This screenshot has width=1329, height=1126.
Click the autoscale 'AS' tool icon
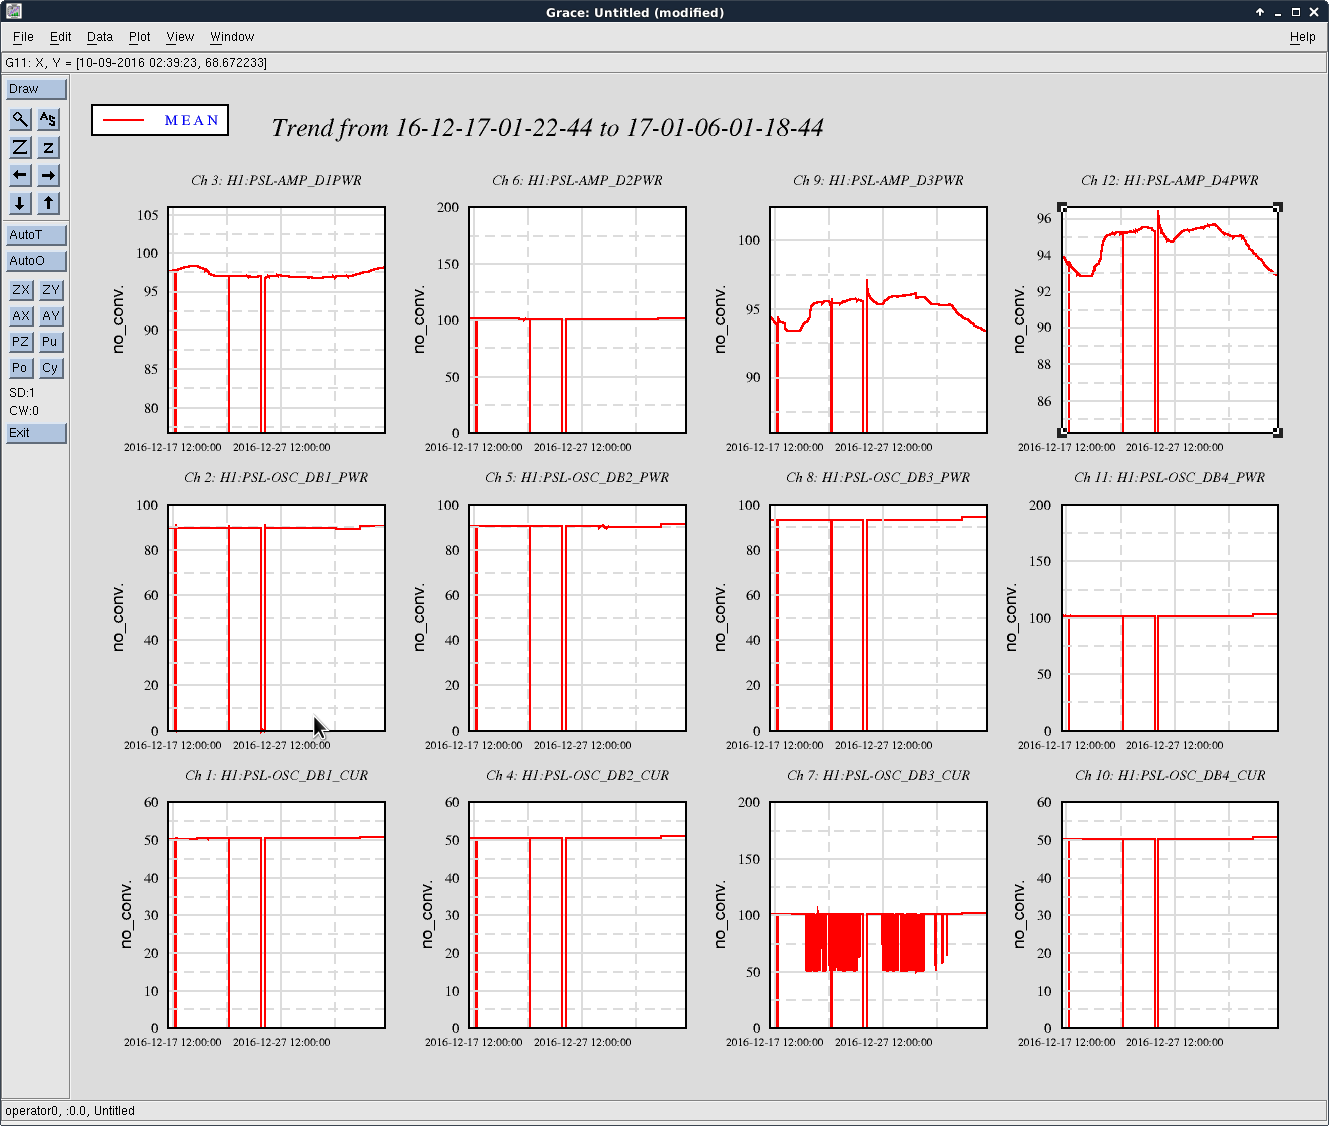48,119
